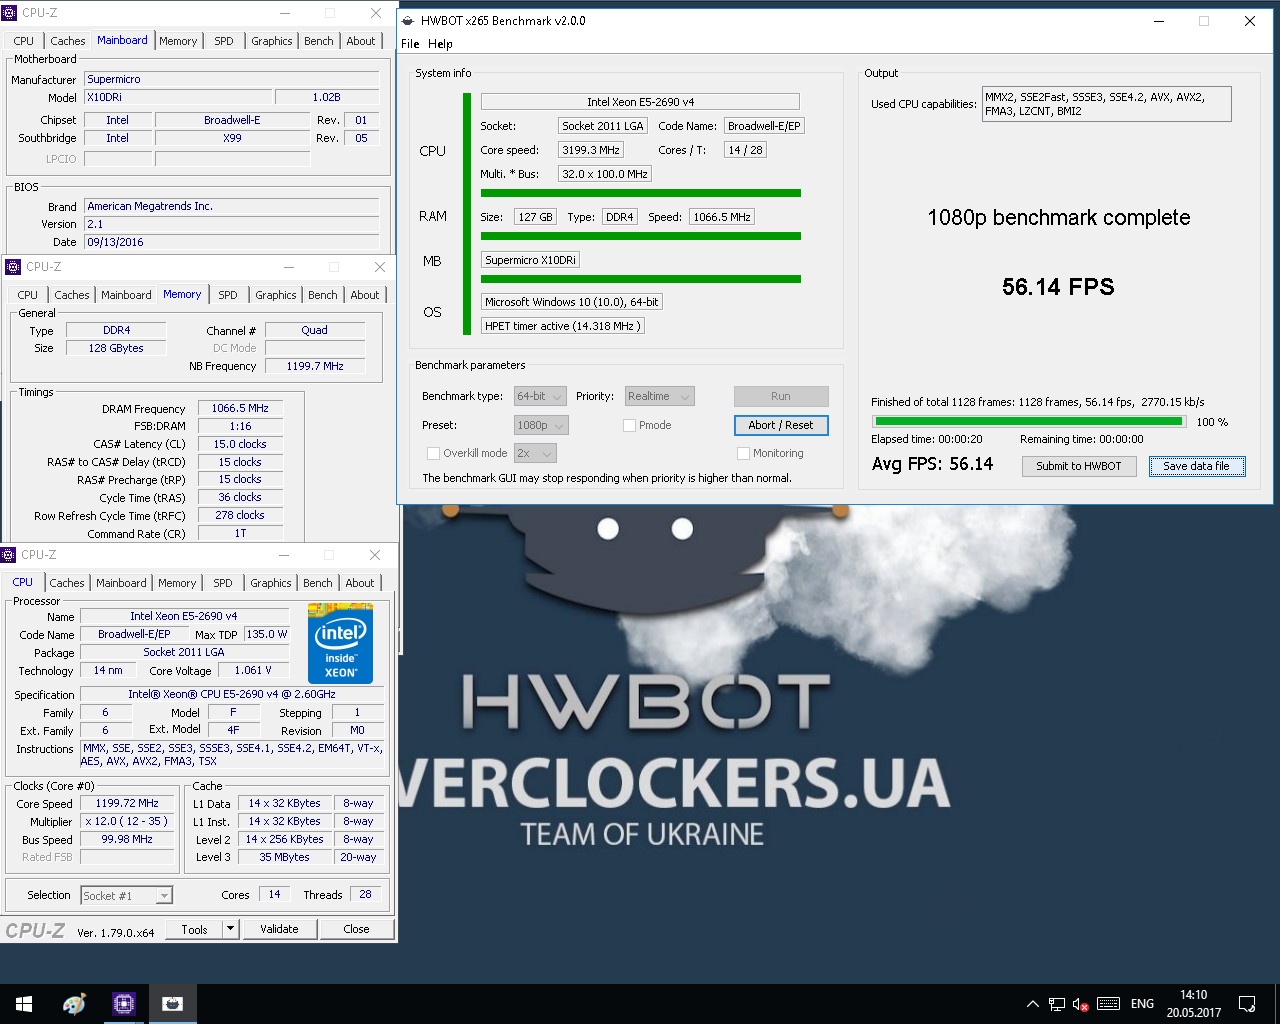The width and height of the screenshot is (1280, 1024).
Task: Click HWBOT x265 Benchmark title icon
Action: click(x=407, y=20)
